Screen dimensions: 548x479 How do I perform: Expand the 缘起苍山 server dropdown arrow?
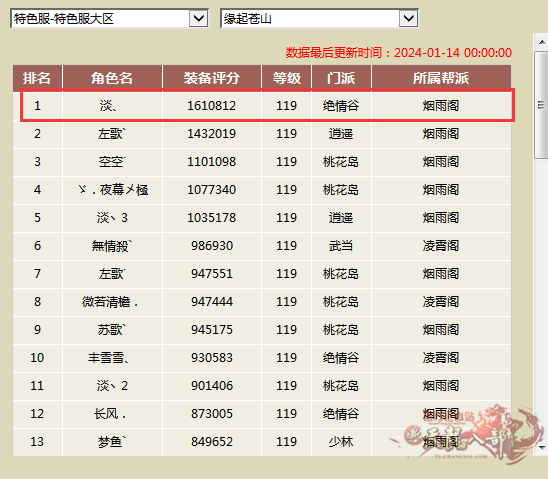tap(408, 18)
